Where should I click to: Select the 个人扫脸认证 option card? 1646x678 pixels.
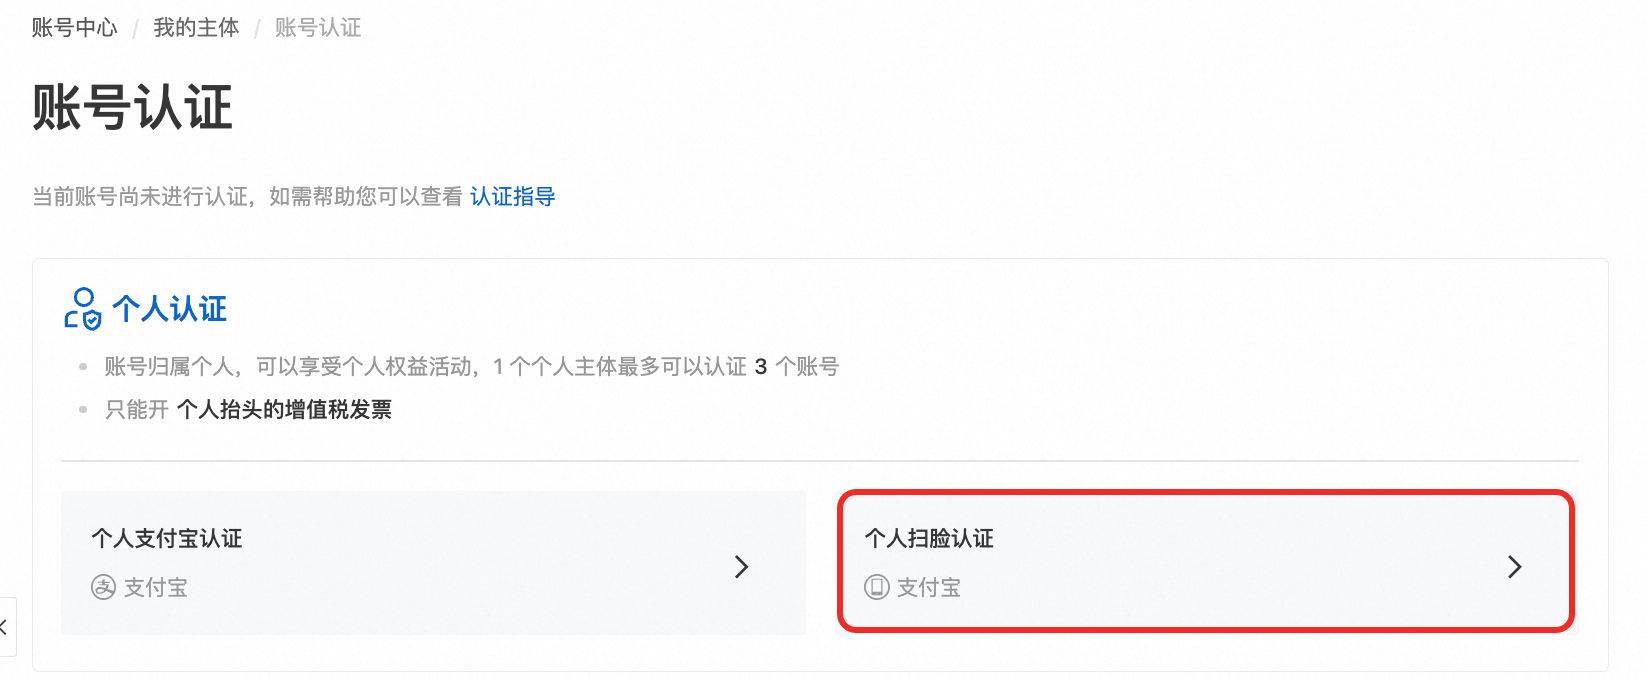tap(1206, 561)
